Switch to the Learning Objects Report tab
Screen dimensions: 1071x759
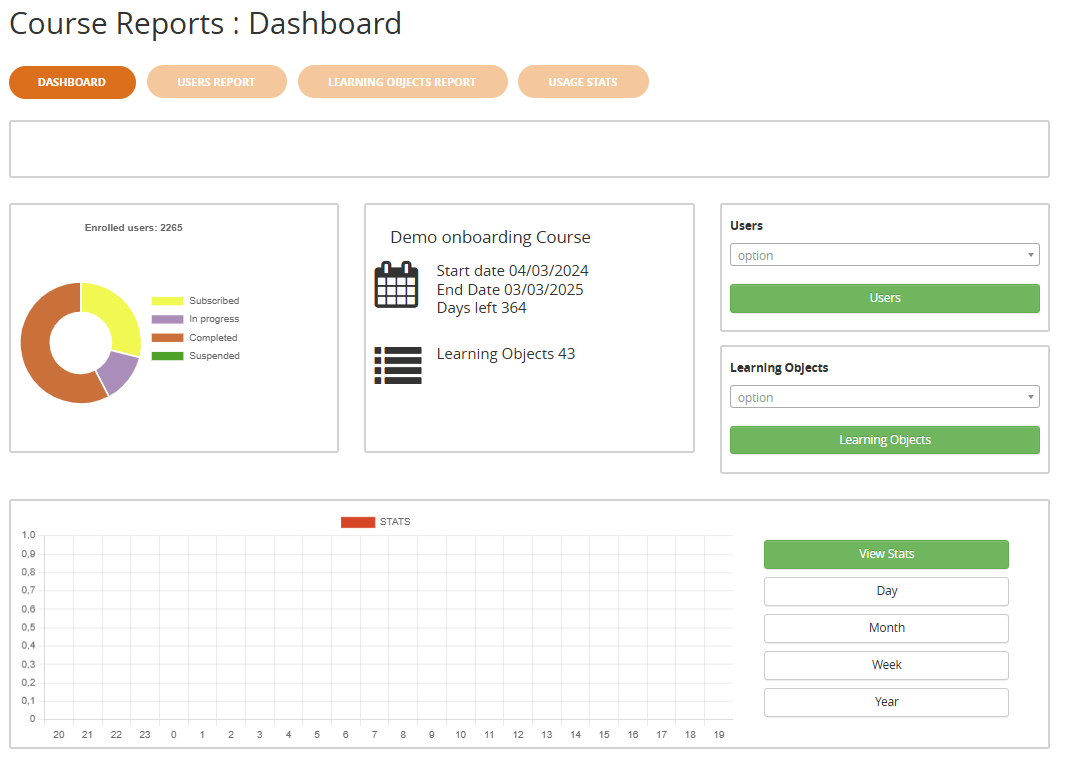[x=402, y=82]
